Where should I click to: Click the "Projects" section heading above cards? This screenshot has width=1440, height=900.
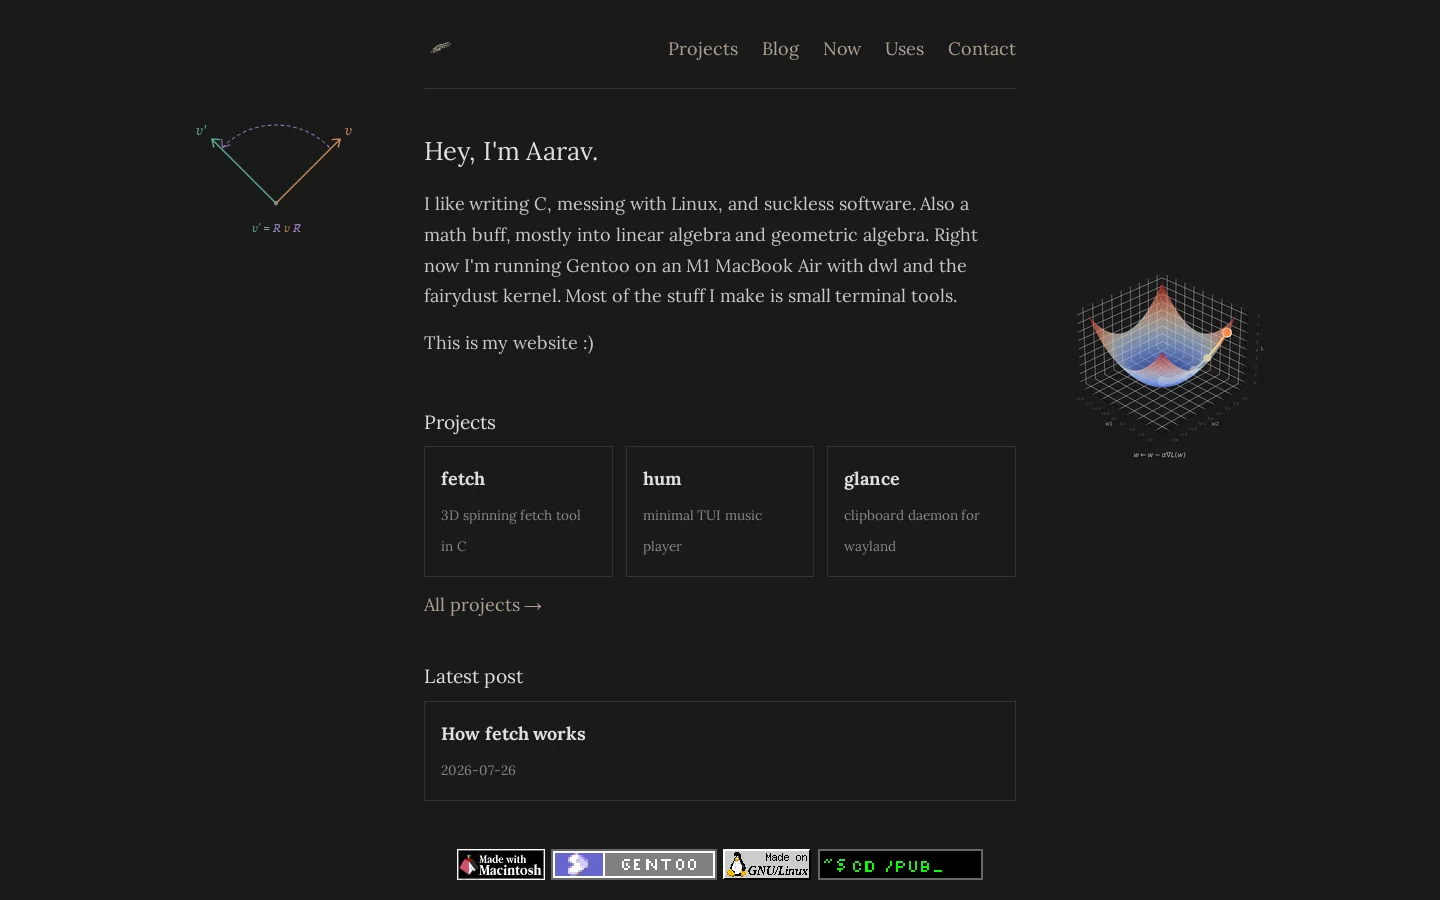[460, 422]
